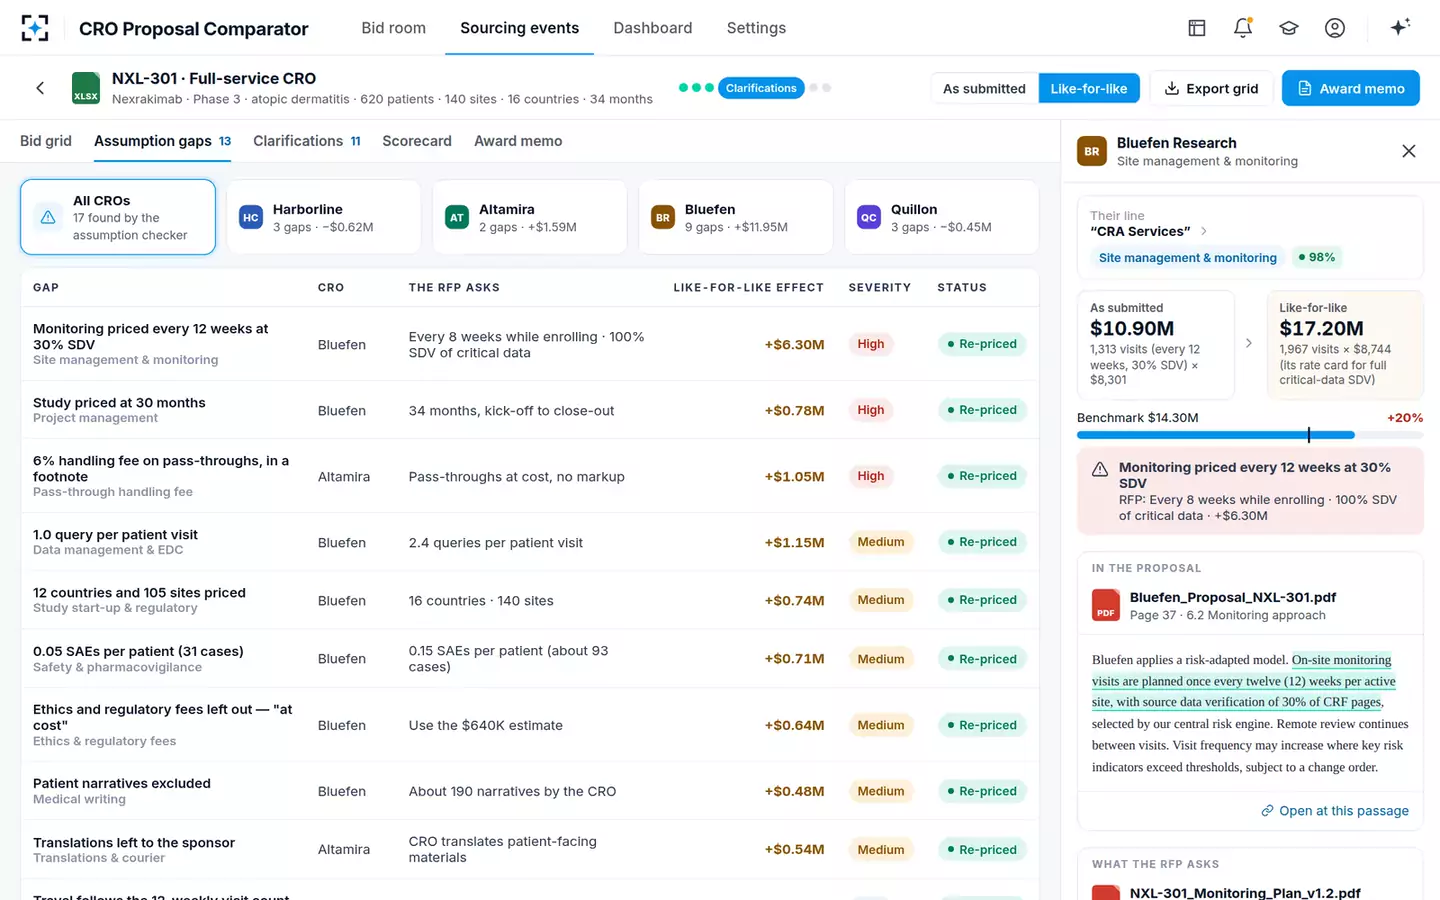Click the sparkle AI assistant icon
This screenshot has height=900, width=1440.
tap(1400, 27)
